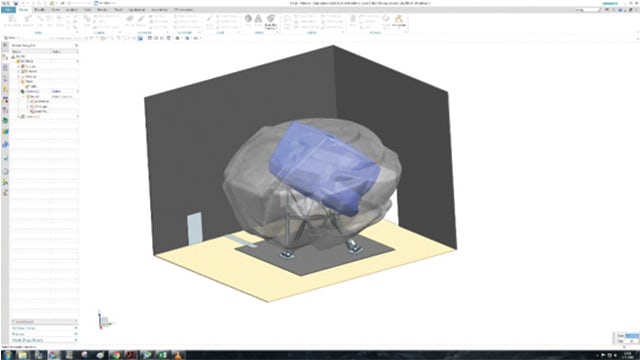Click the command search field at top right
Screen dimensions: 640x360
click(588, 10)
